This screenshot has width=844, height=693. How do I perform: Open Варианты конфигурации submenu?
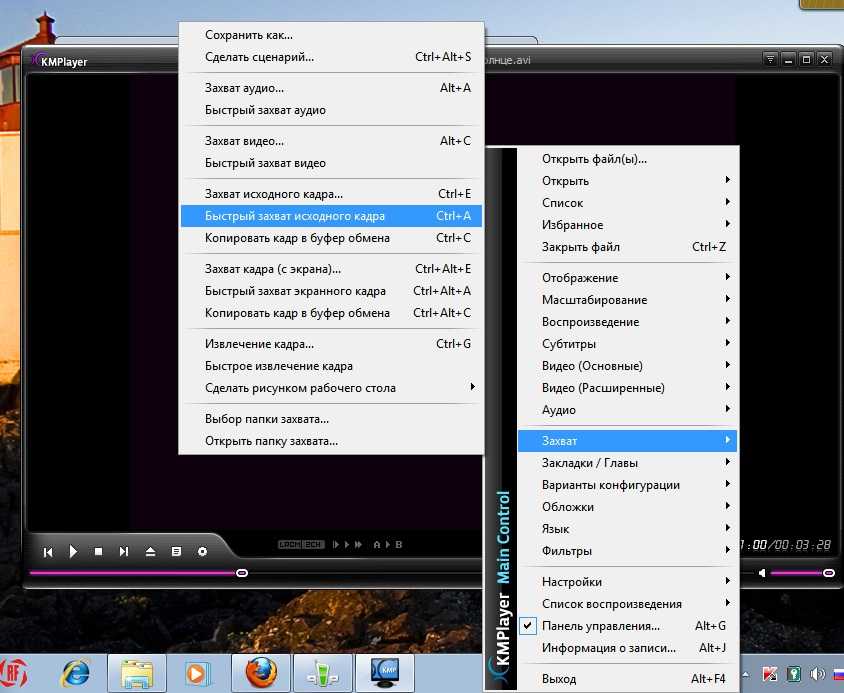[628, 485]
